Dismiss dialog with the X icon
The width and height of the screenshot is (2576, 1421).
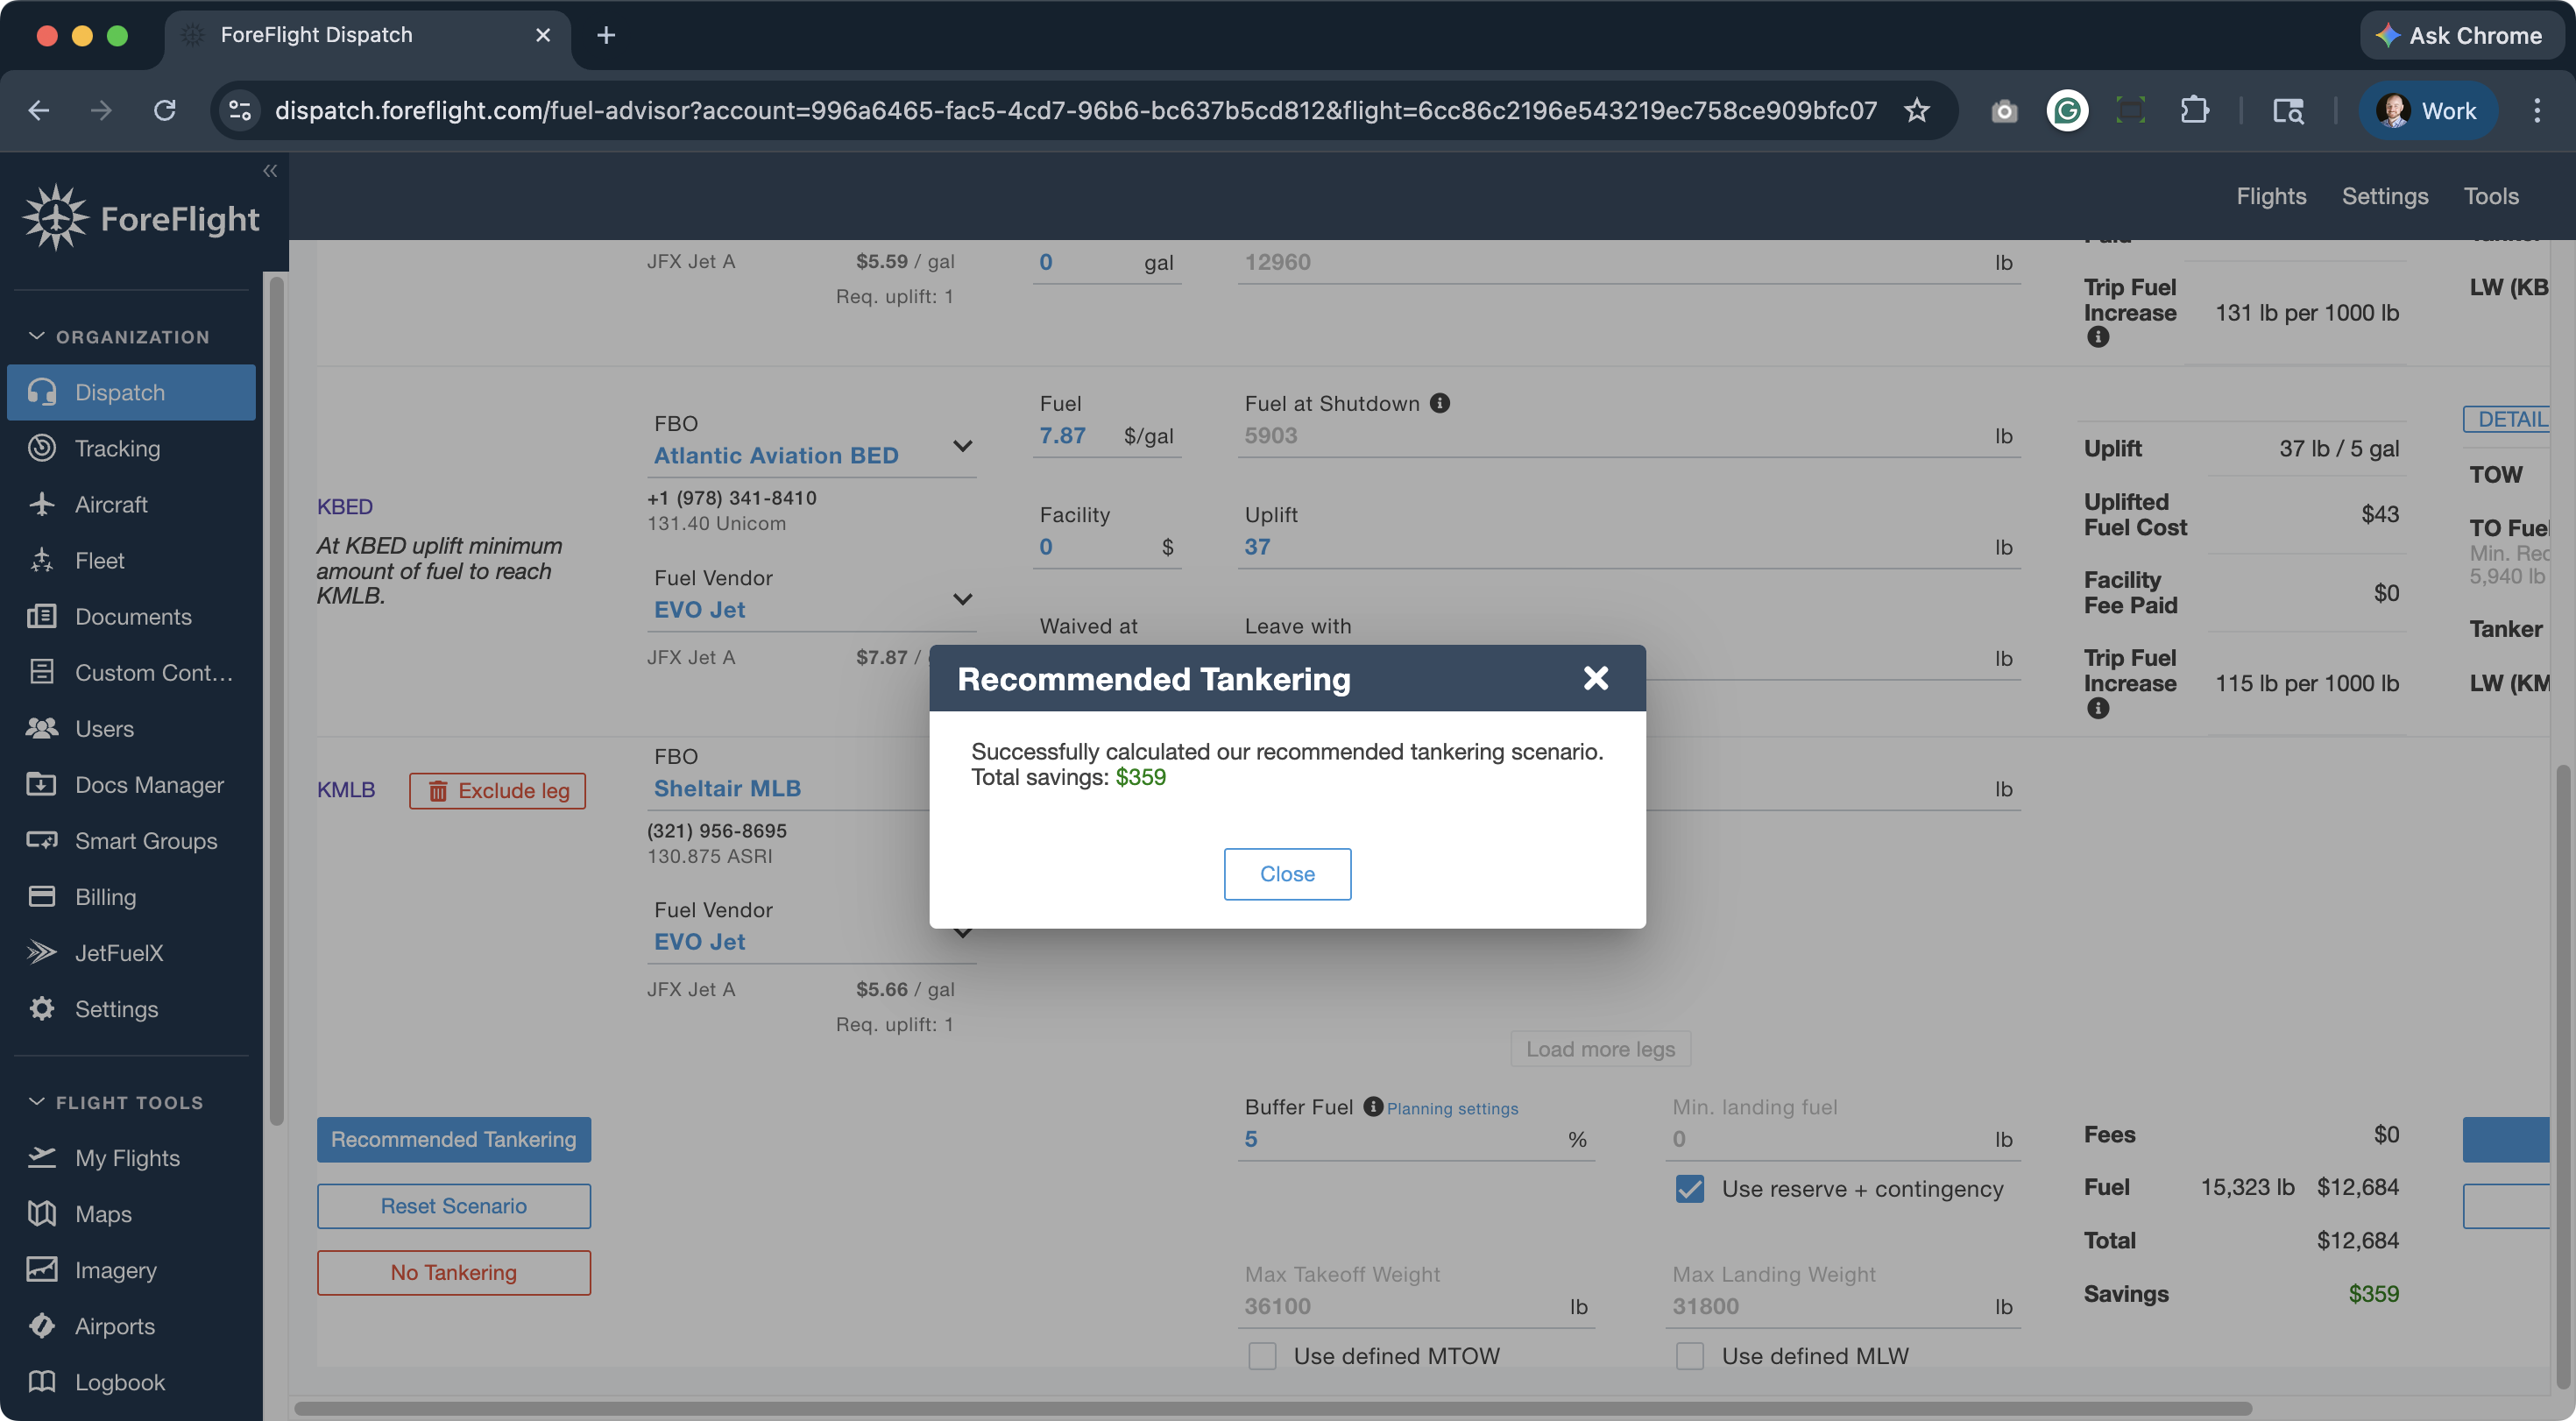tap(1595, 678)
